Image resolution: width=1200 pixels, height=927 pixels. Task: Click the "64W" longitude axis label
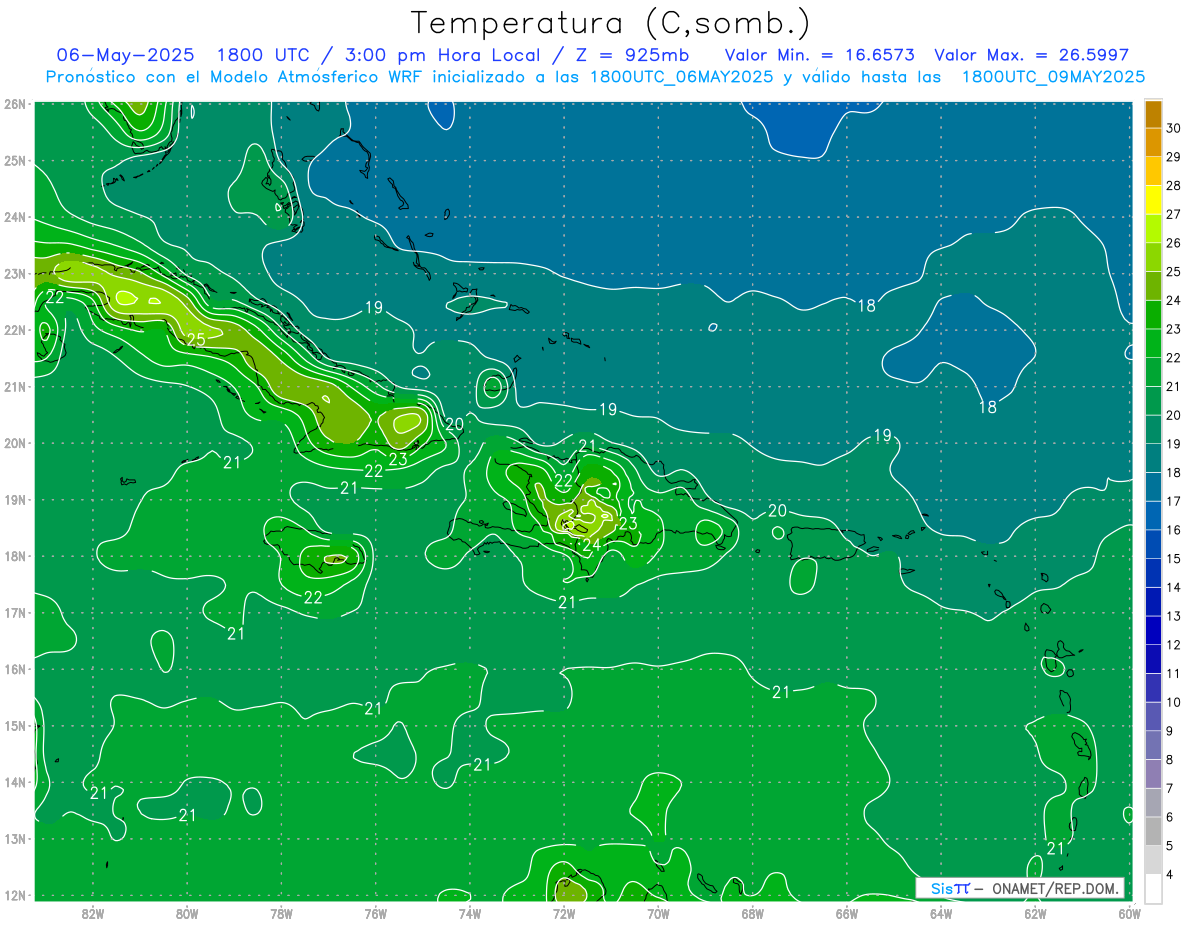pyautogui.click(x=941, y=912)
